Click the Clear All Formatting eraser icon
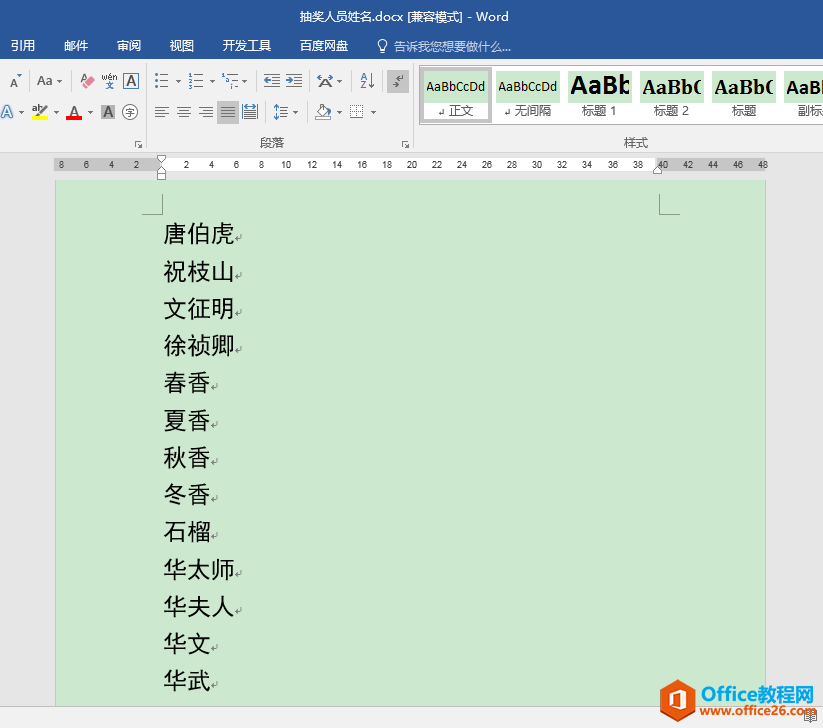The height and width of the screenshot is (728, 823). (x=87, y=81)
